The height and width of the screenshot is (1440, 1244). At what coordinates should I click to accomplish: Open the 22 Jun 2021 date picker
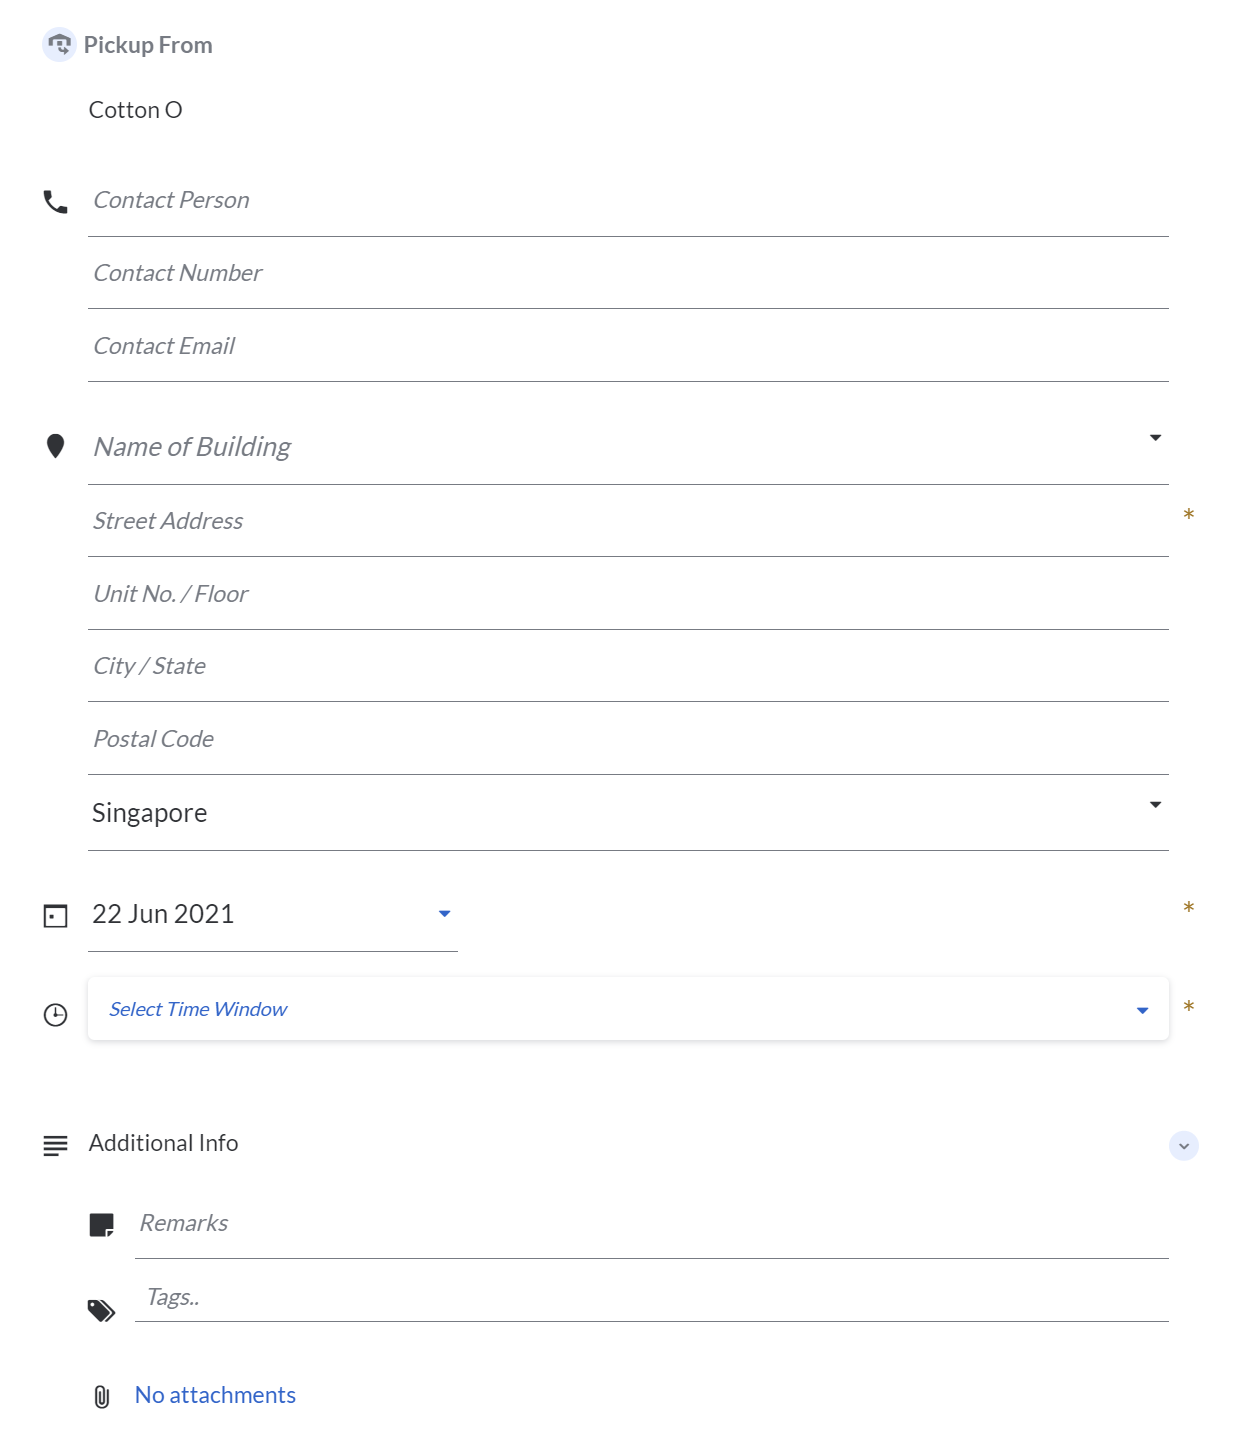(445, 914)
